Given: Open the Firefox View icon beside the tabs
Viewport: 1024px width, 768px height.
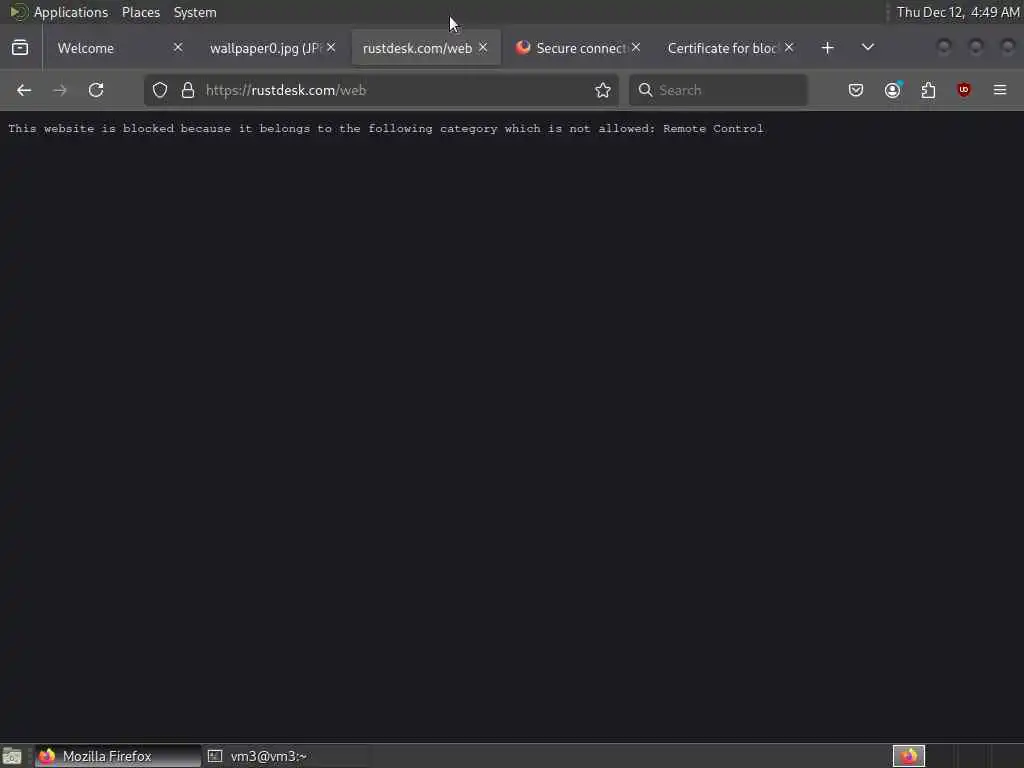Looking at the screenshot, I should coord(20,48).
